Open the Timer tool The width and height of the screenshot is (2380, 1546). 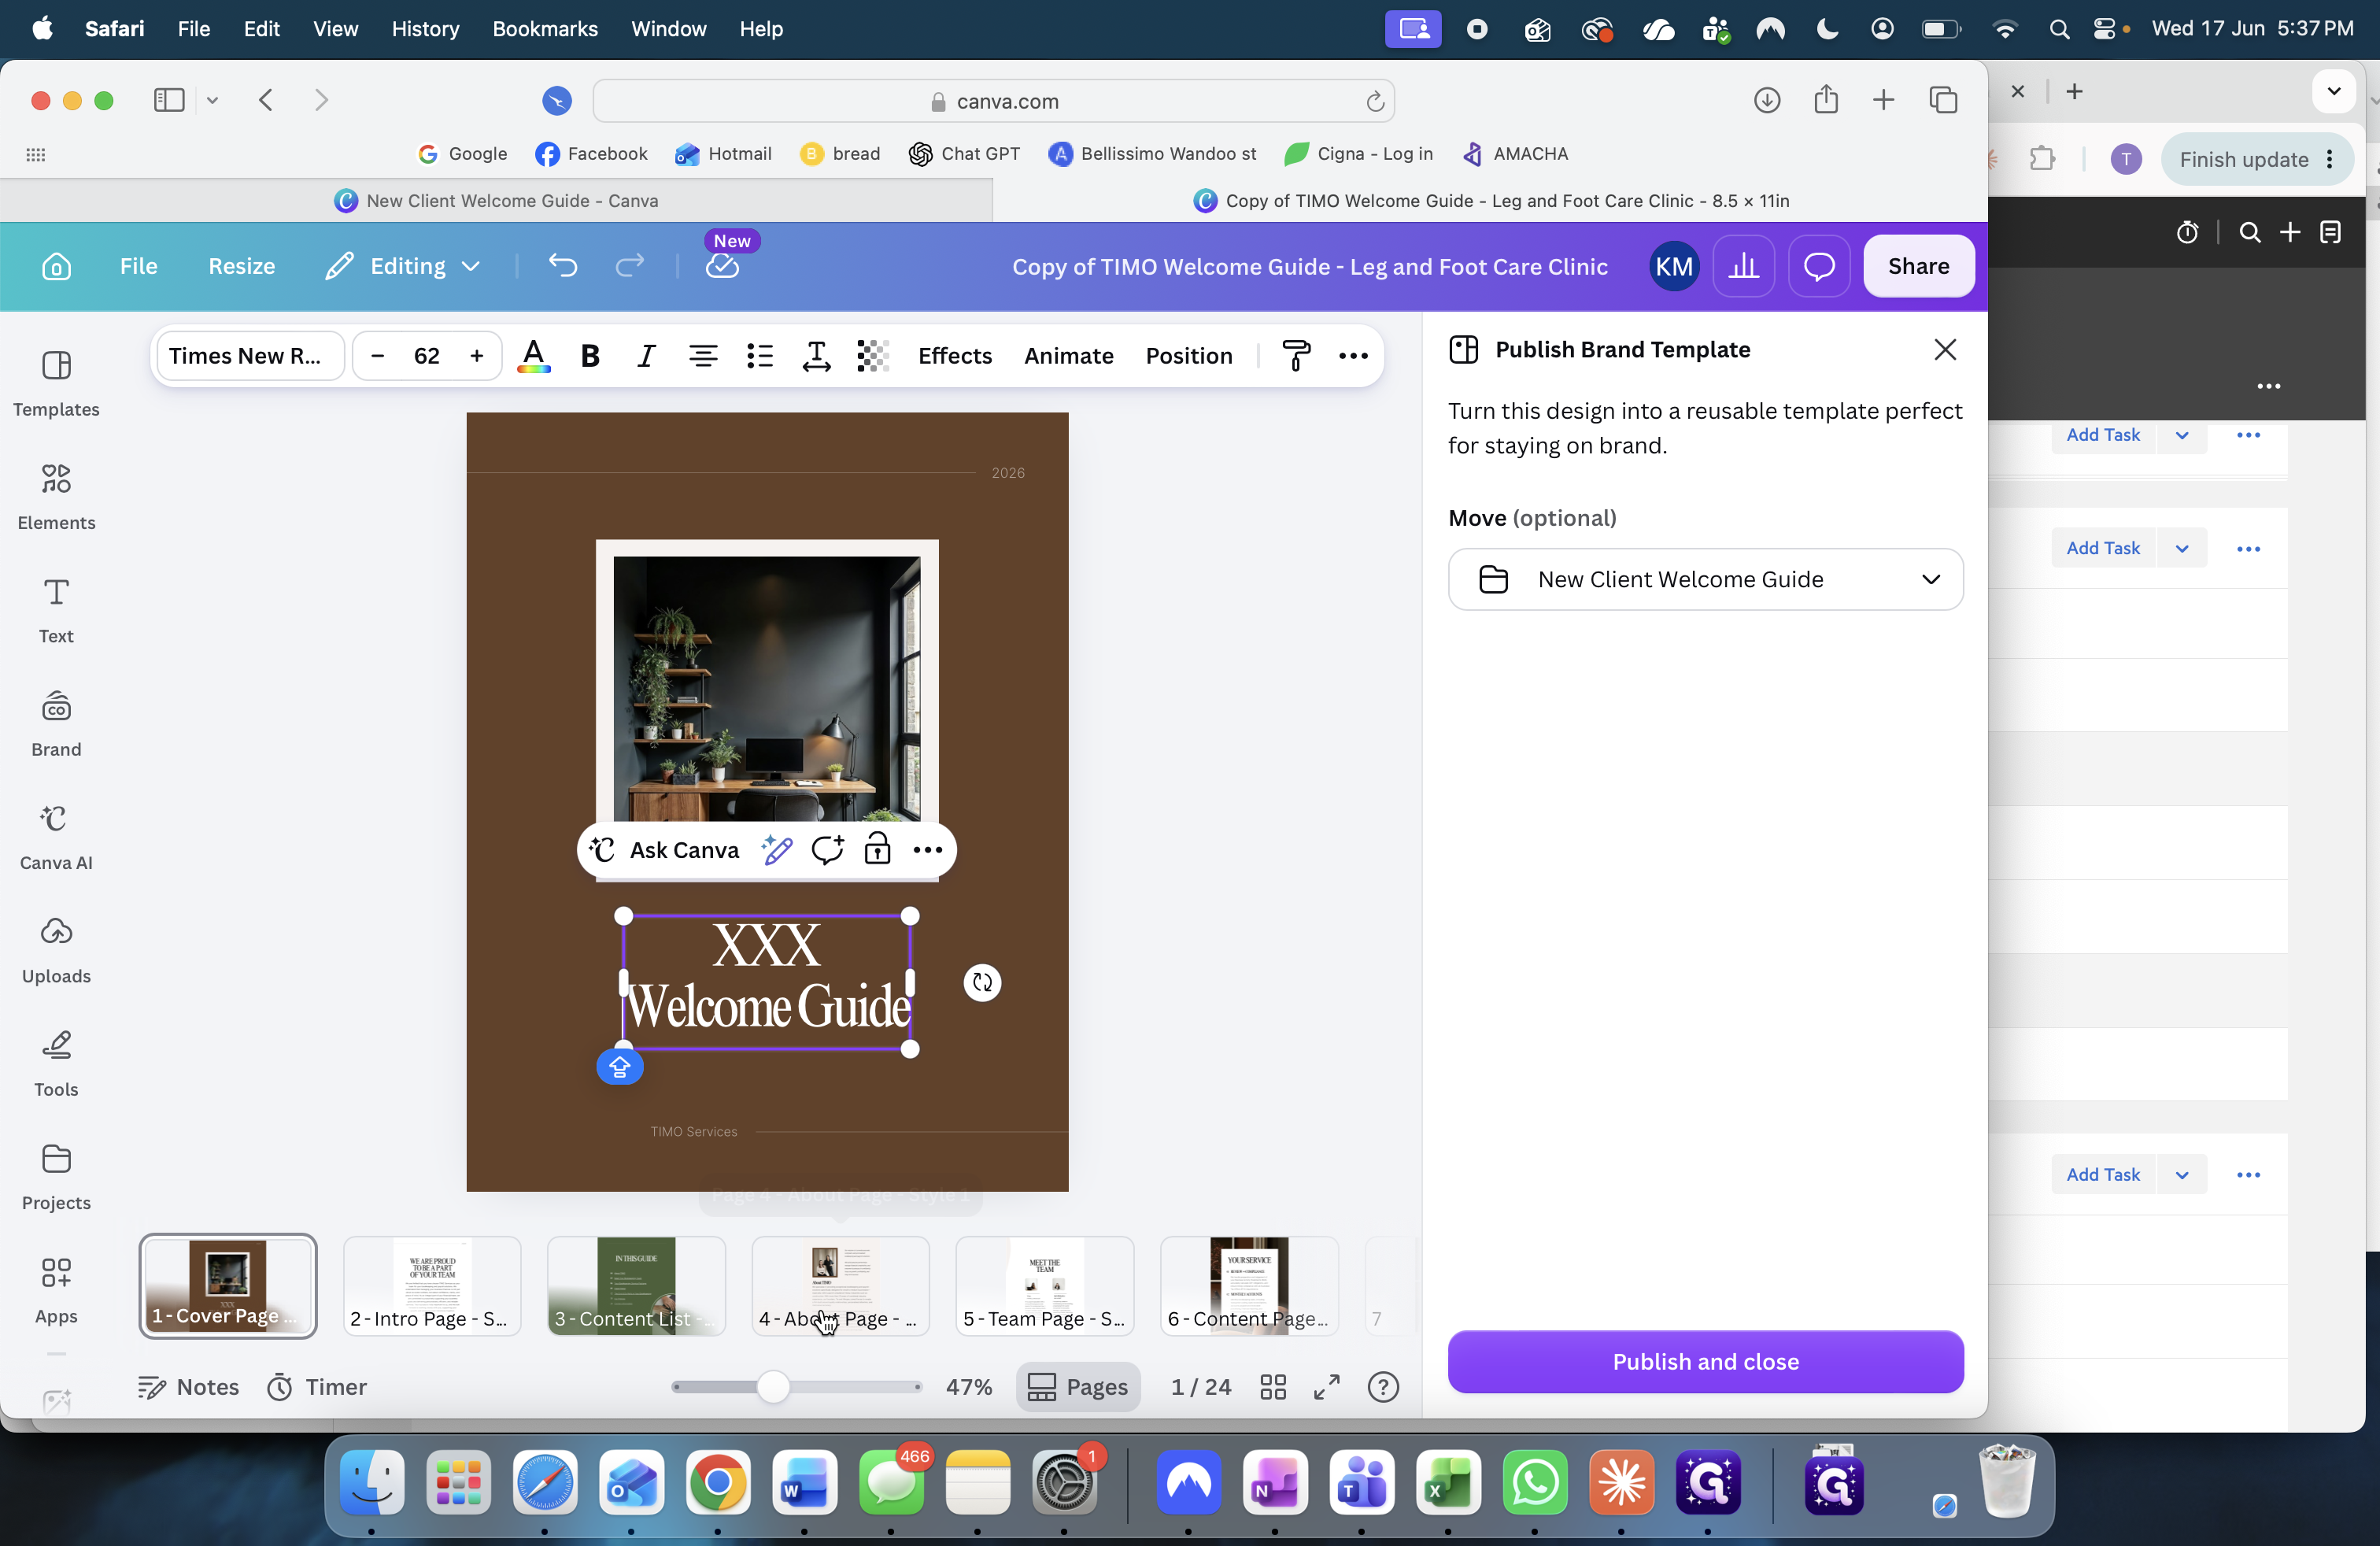click(x=316, y=1387)
